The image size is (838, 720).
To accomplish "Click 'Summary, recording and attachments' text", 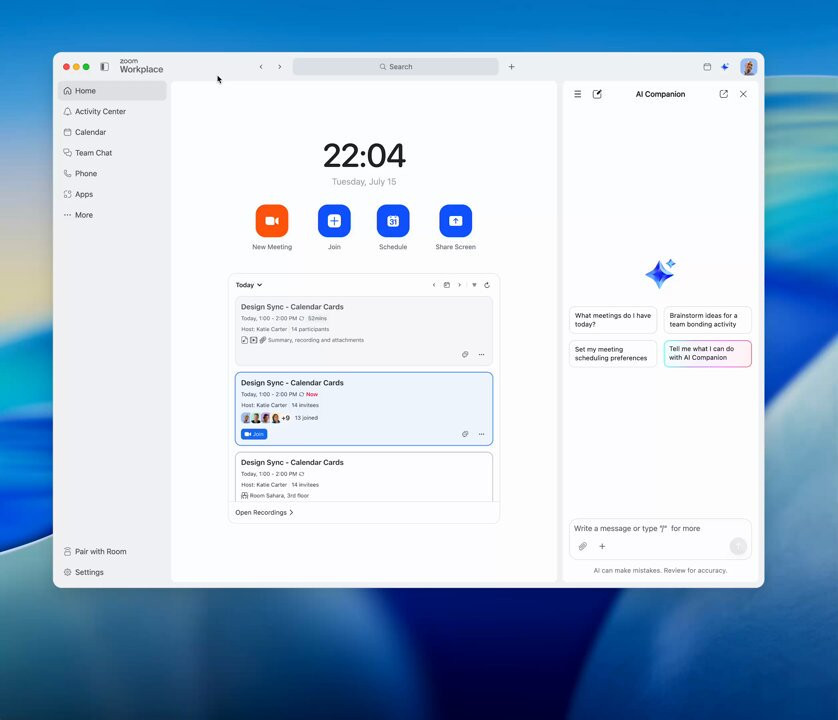I will 316,340.
